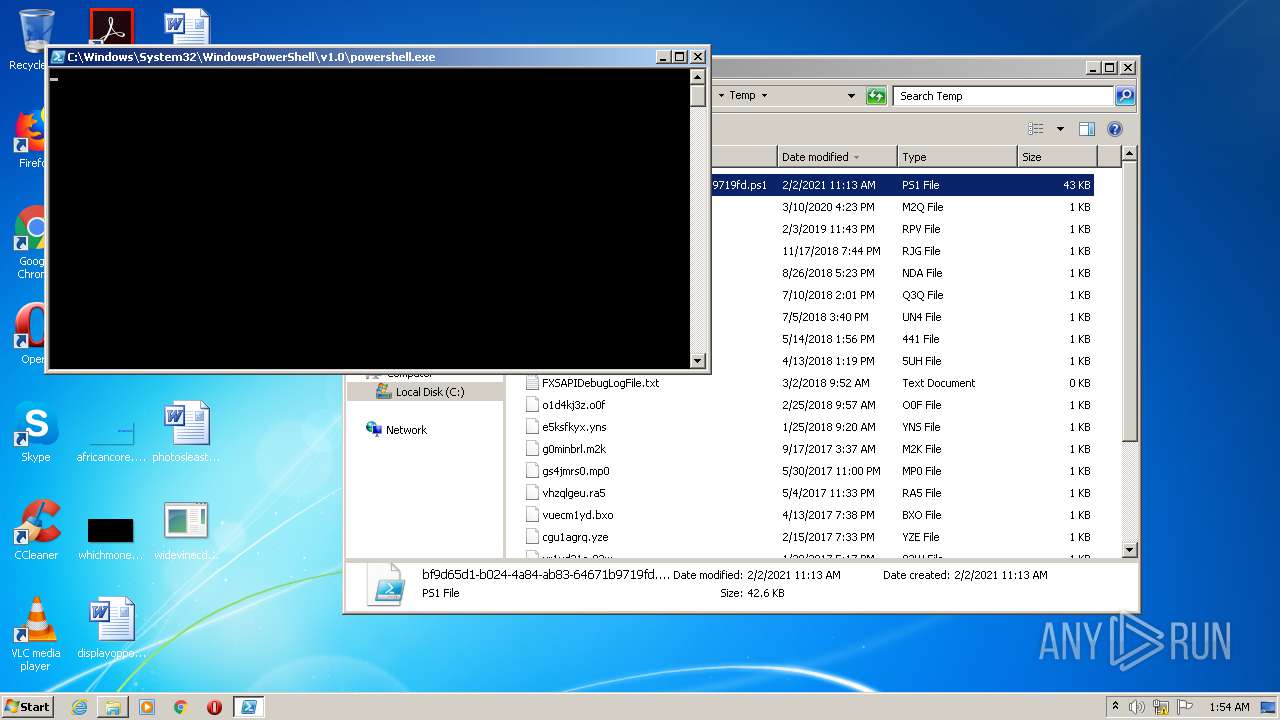
Task: Open the Explorer help icon
Action: [x=1115, y=129]
